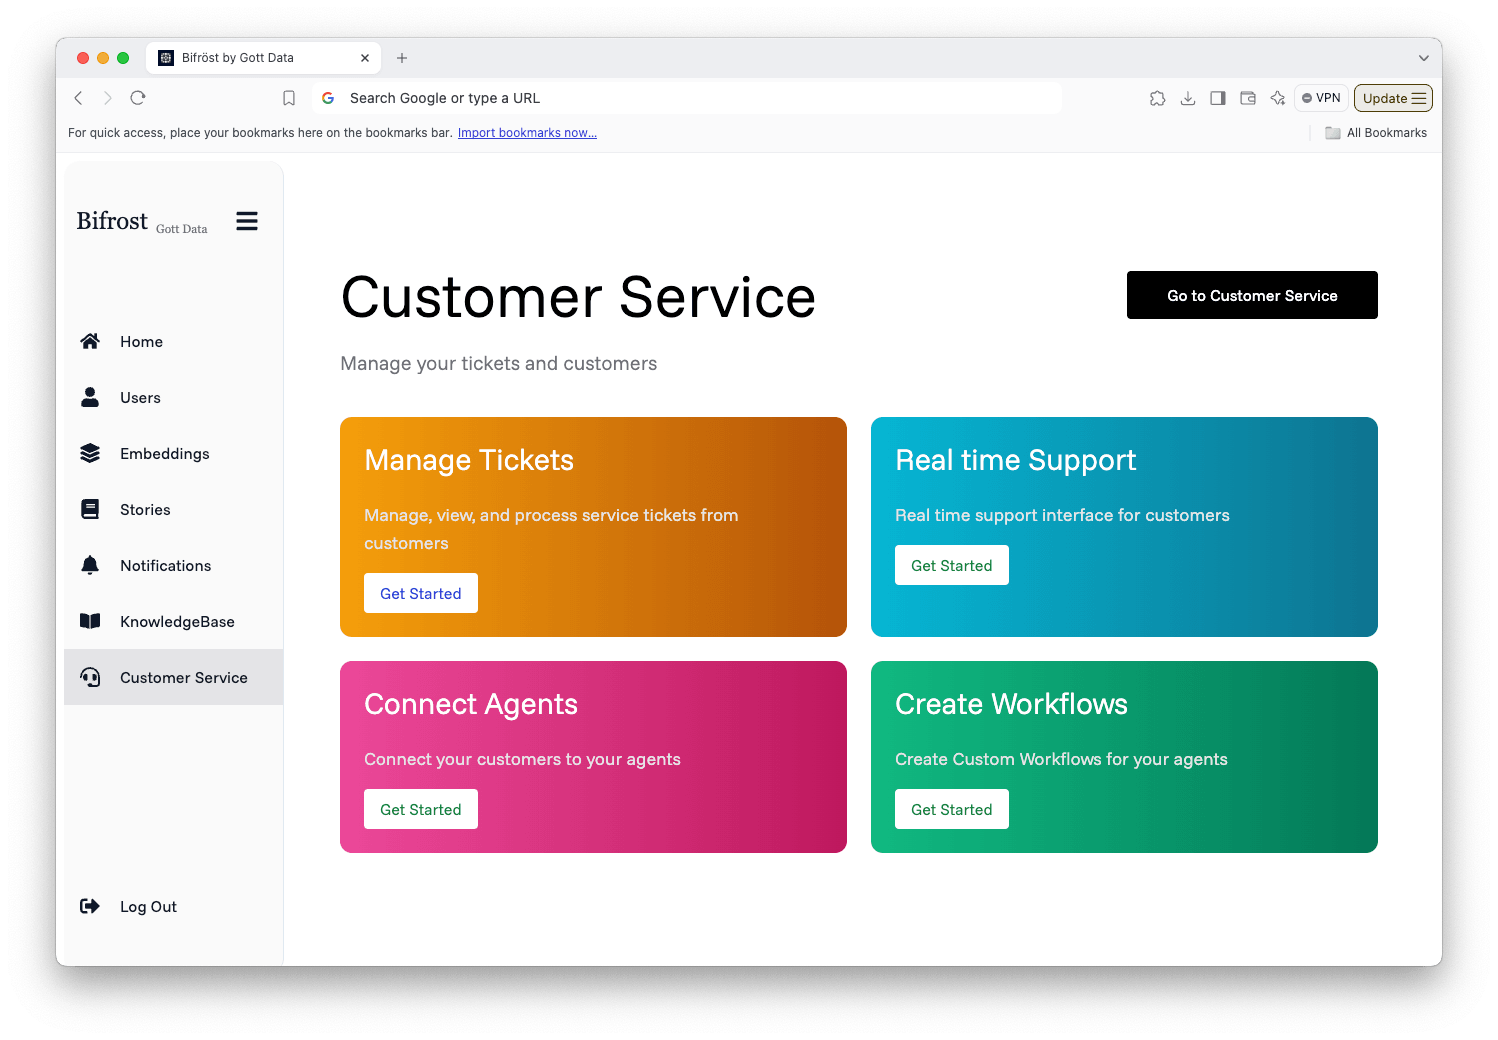Click the Log Out icon
Image resolution: width=1498 pixels, height=1040 pixels.
tap(90, 906)
